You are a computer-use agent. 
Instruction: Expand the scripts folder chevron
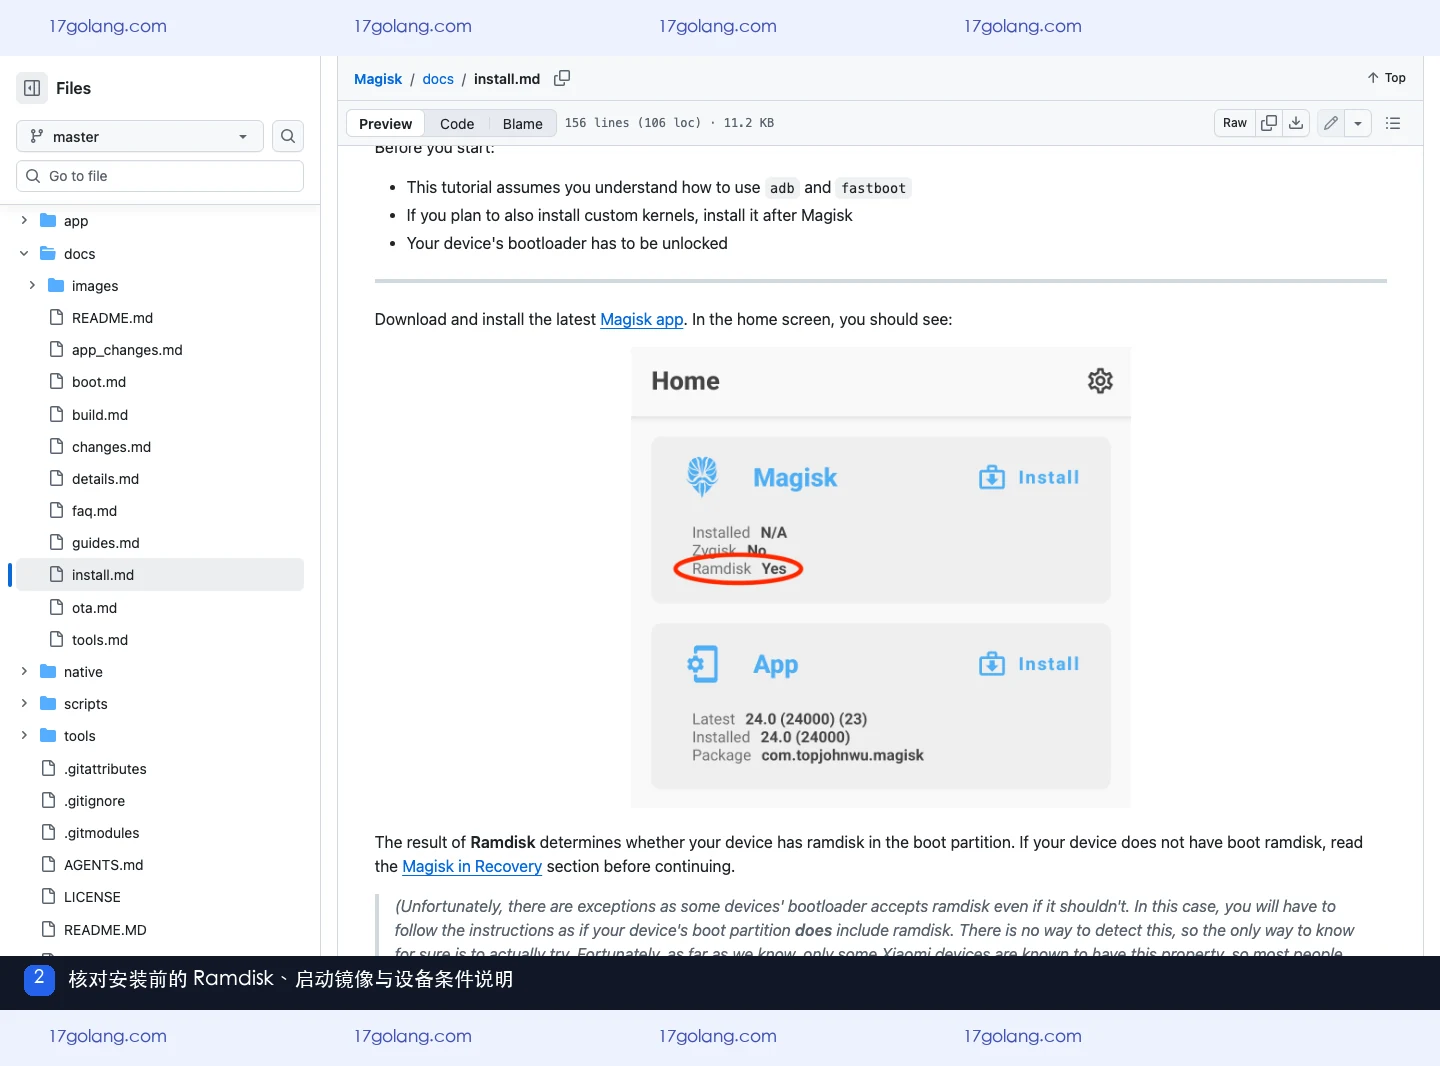tap(24, 703)
